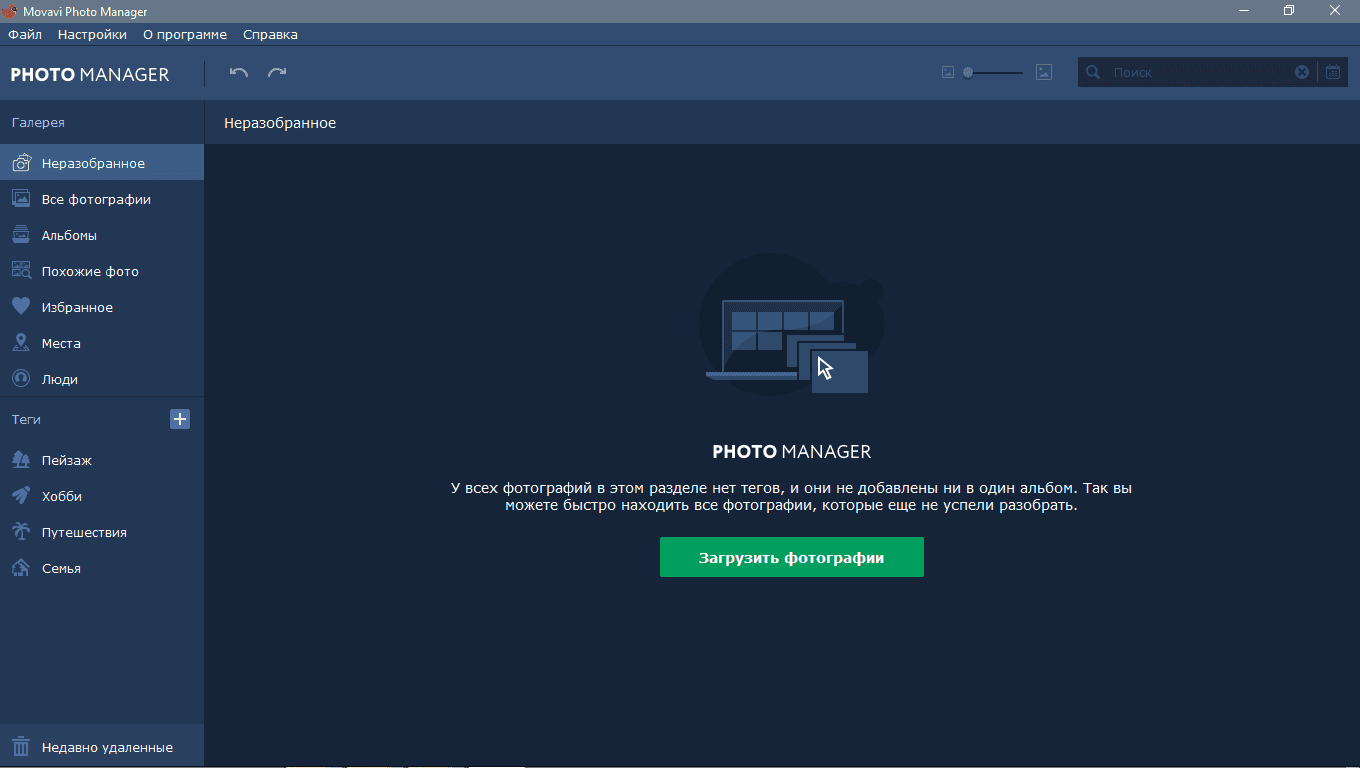Click the Все фотографии sidebar icon
Screen dimensions: 1360x768
(21, 199)
